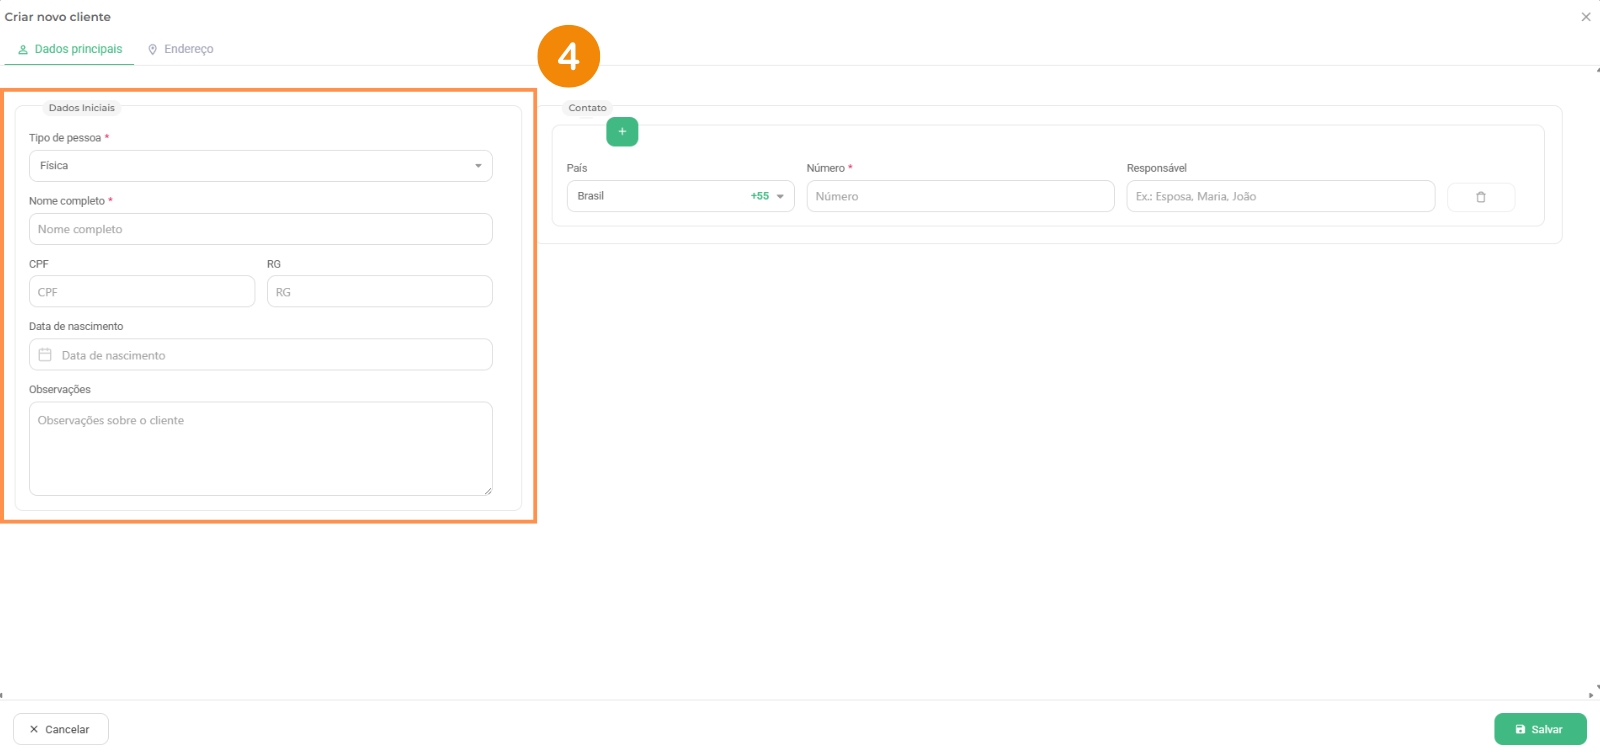The width and height of the screenshot is (1600, 756).
Task: Switch to the Endereço tab
Action: (x=180, y=49)
